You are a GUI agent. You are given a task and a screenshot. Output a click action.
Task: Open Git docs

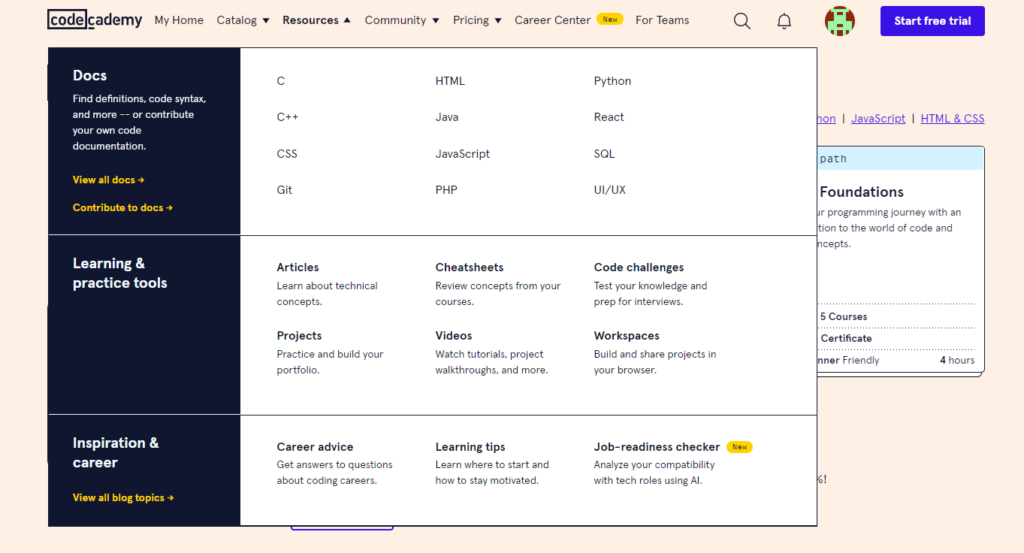click(284, 190)
